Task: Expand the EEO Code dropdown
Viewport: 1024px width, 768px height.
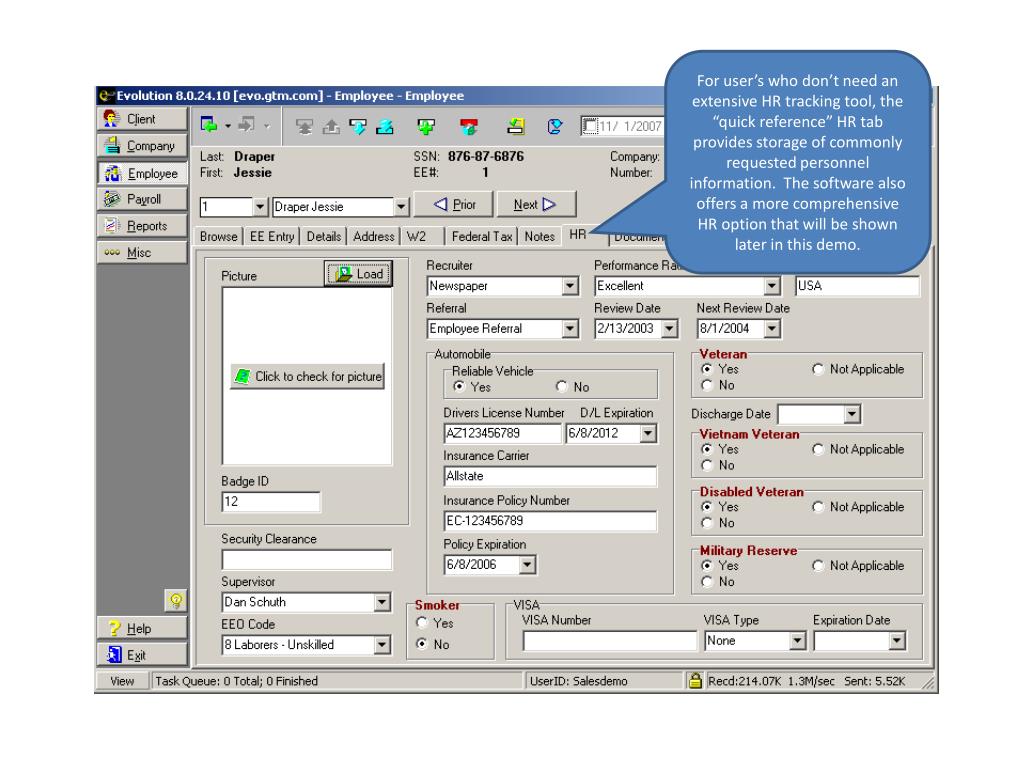Action: click(383, 645)
